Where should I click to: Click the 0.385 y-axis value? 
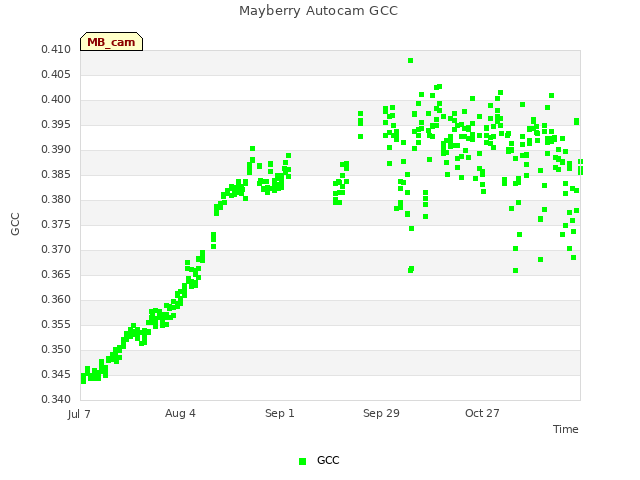point(56,174)
